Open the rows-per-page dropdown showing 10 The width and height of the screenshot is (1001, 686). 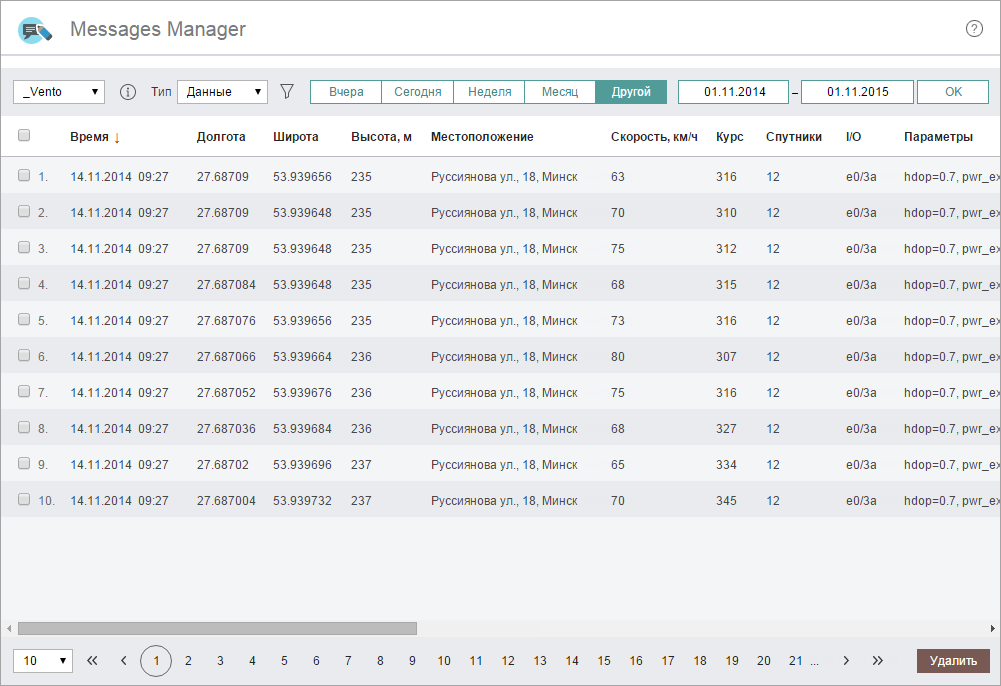point(43,661)
